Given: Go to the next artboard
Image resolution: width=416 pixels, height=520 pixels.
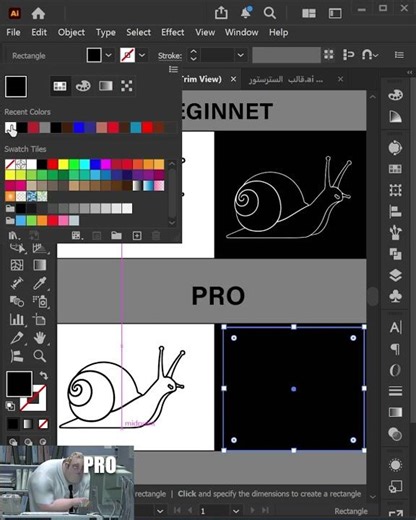Looking at the screenshot, I should pyautogui.click(x=253, y=510).
